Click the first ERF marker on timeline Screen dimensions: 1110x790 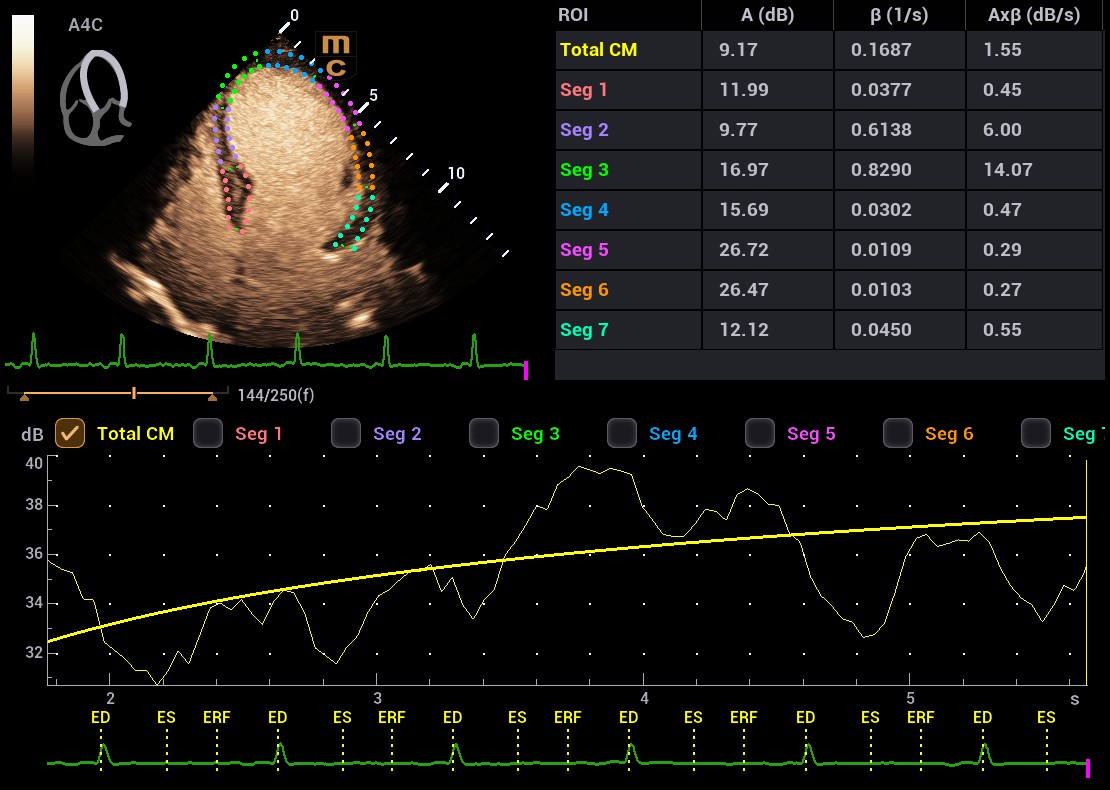pyautogui.click(x=217, y=717)
